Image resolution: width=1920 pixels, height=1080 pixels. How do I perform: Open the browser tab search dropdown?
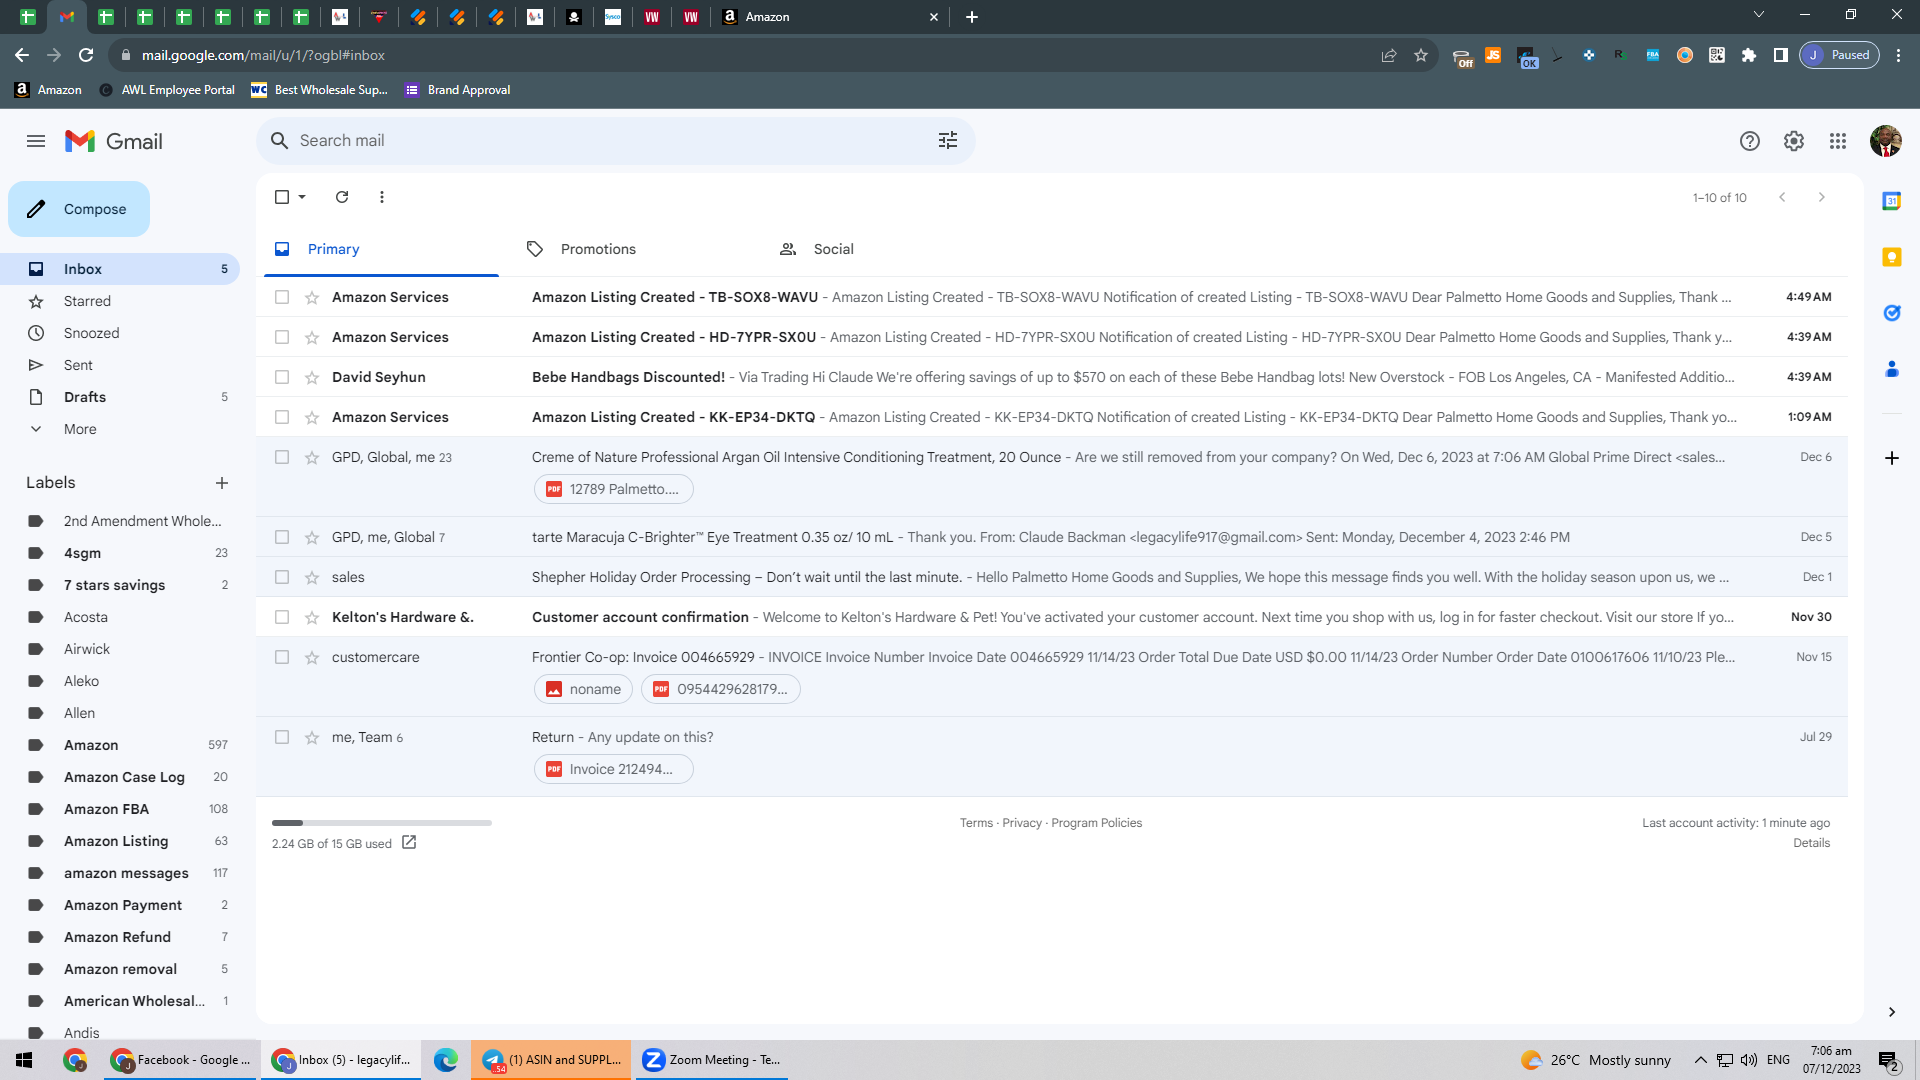click(1759, 15)
